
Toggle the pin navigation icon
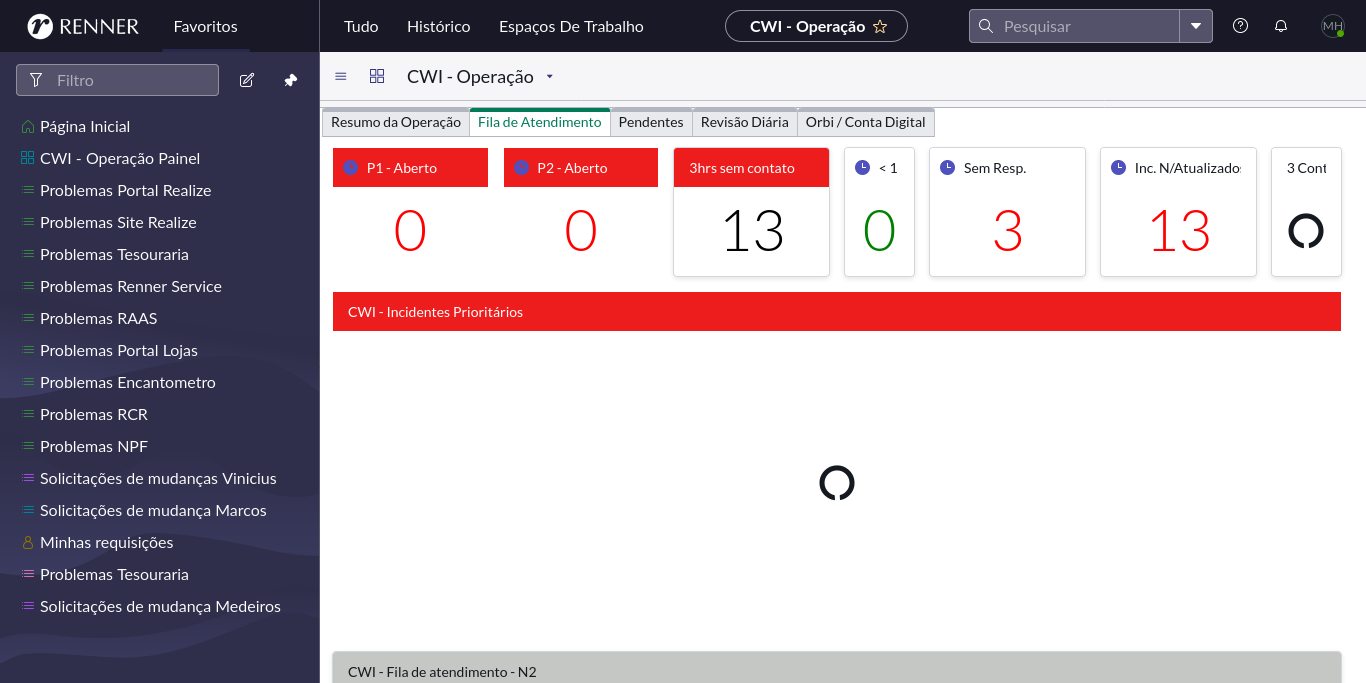click(291, 80)
